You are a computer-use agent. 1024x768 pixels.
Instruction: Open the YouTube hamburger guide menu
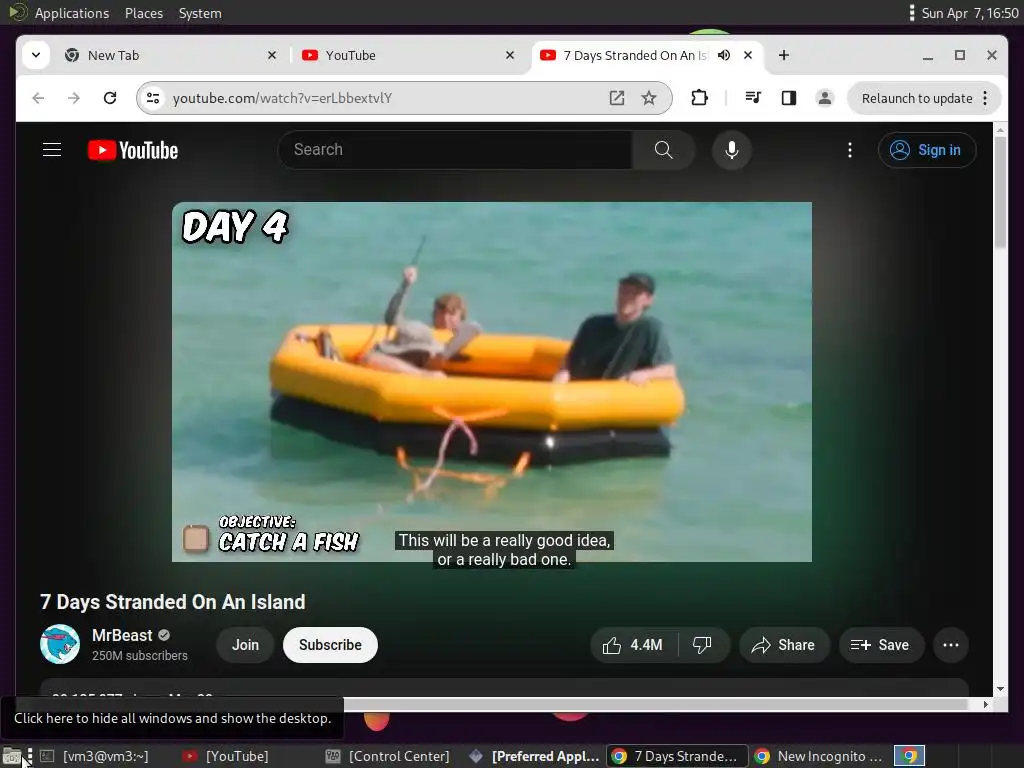coord(52,150)
